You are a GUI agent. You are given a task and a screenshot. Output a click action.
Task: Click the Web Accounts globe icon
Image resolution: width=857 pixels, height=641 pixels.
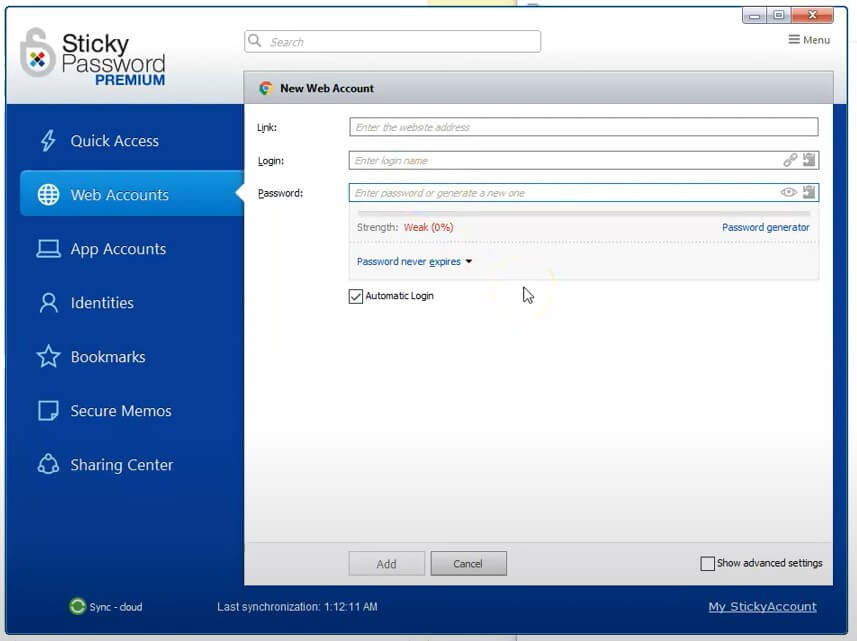click(48, 195)
